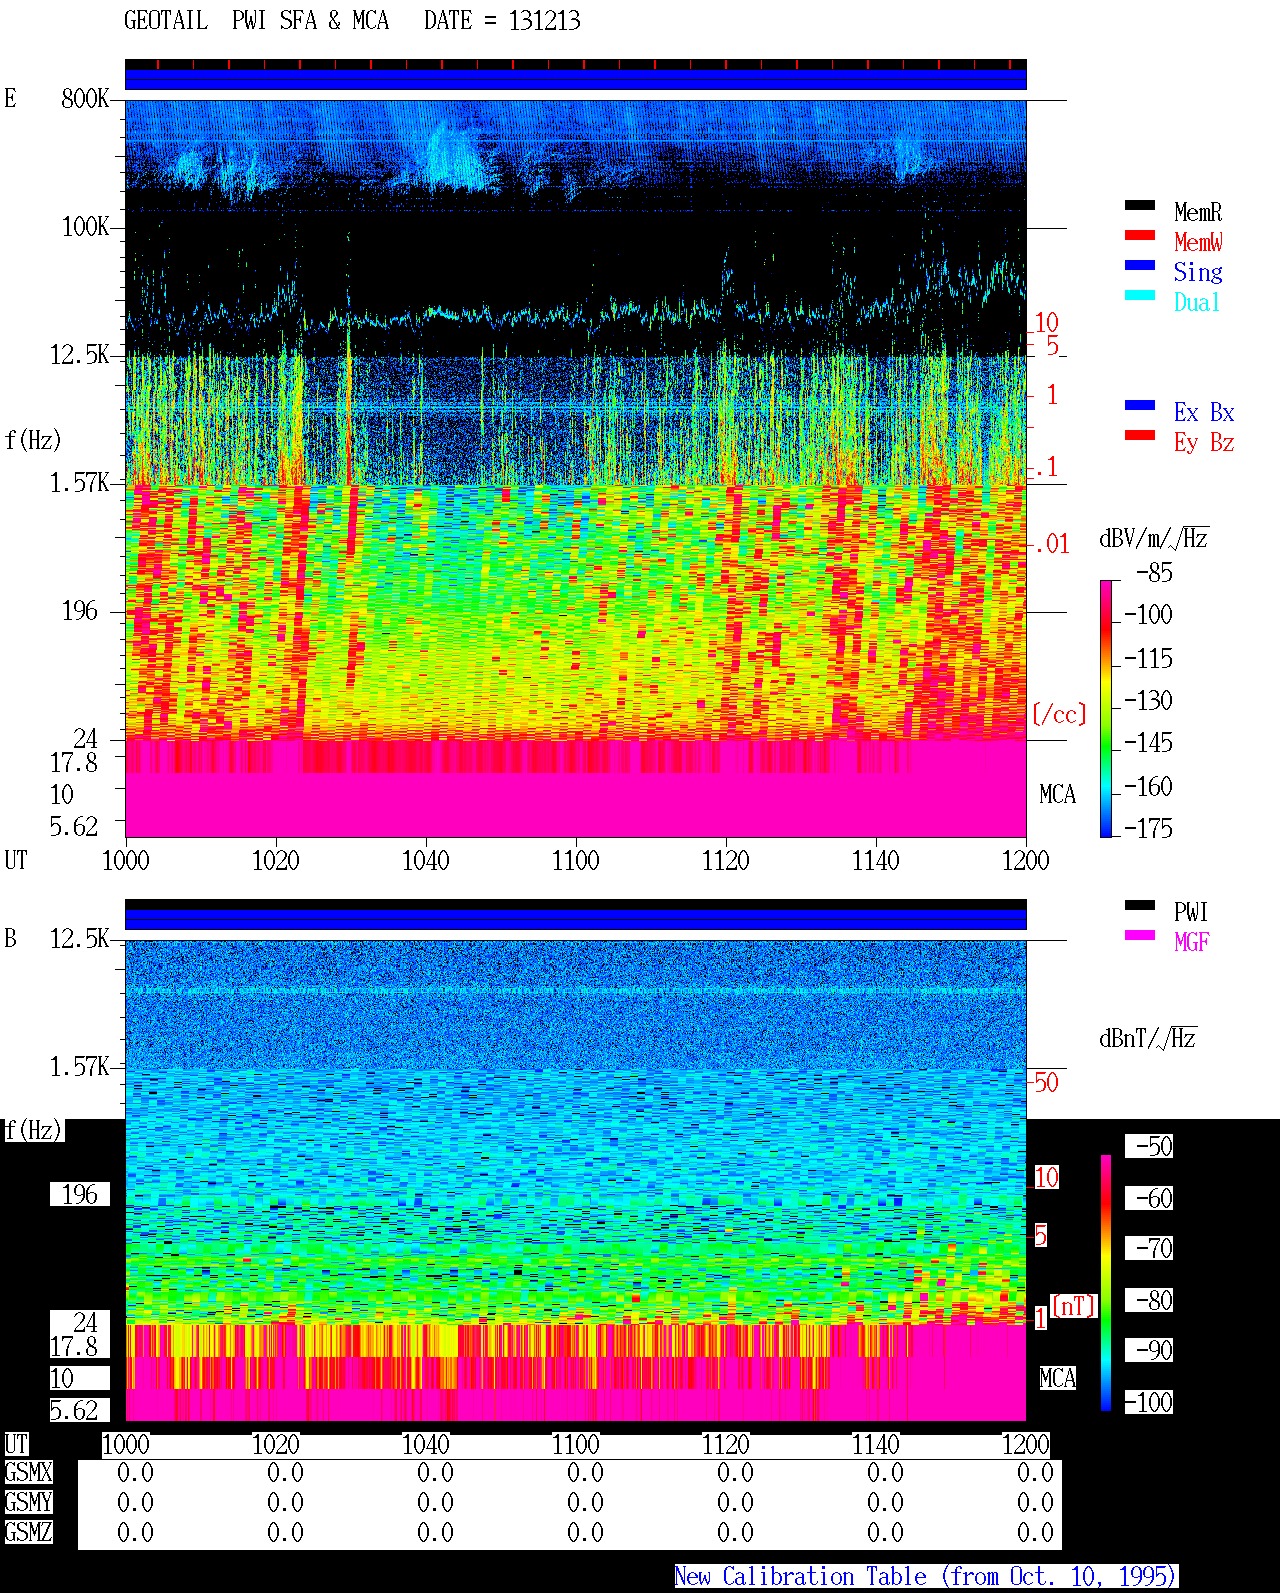
Task: Click the MCA label beside B panel
Action: [1057, 1379]
